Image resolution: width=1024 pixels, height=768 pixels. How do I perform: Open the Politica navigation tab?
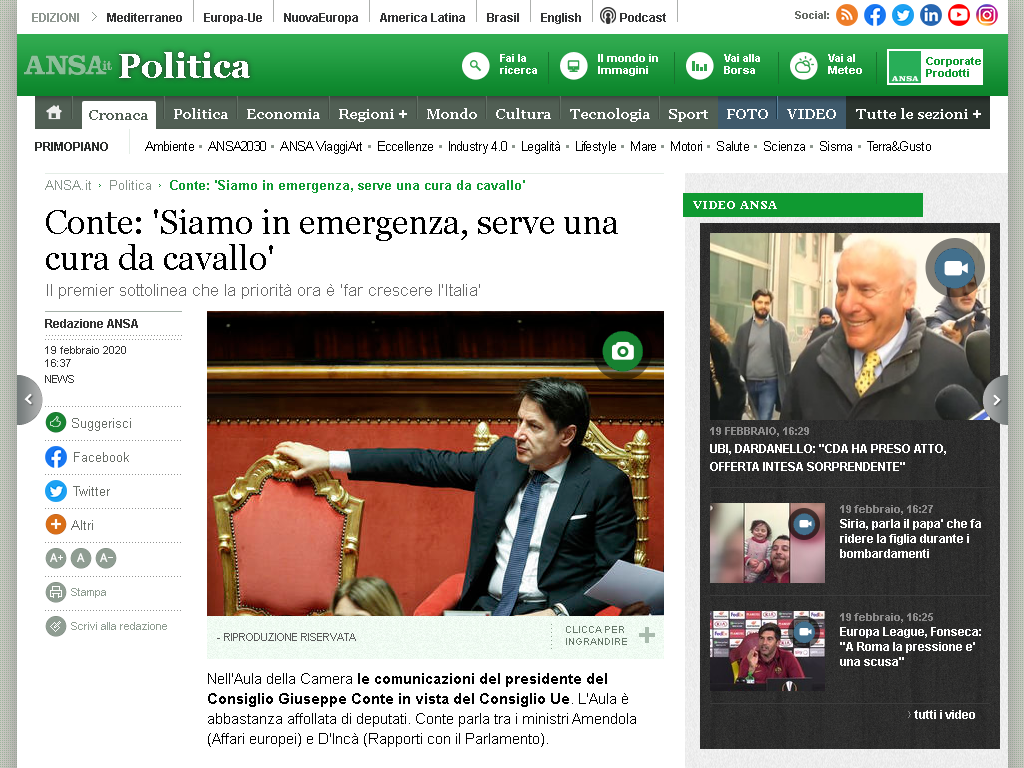tap(200, 114)
